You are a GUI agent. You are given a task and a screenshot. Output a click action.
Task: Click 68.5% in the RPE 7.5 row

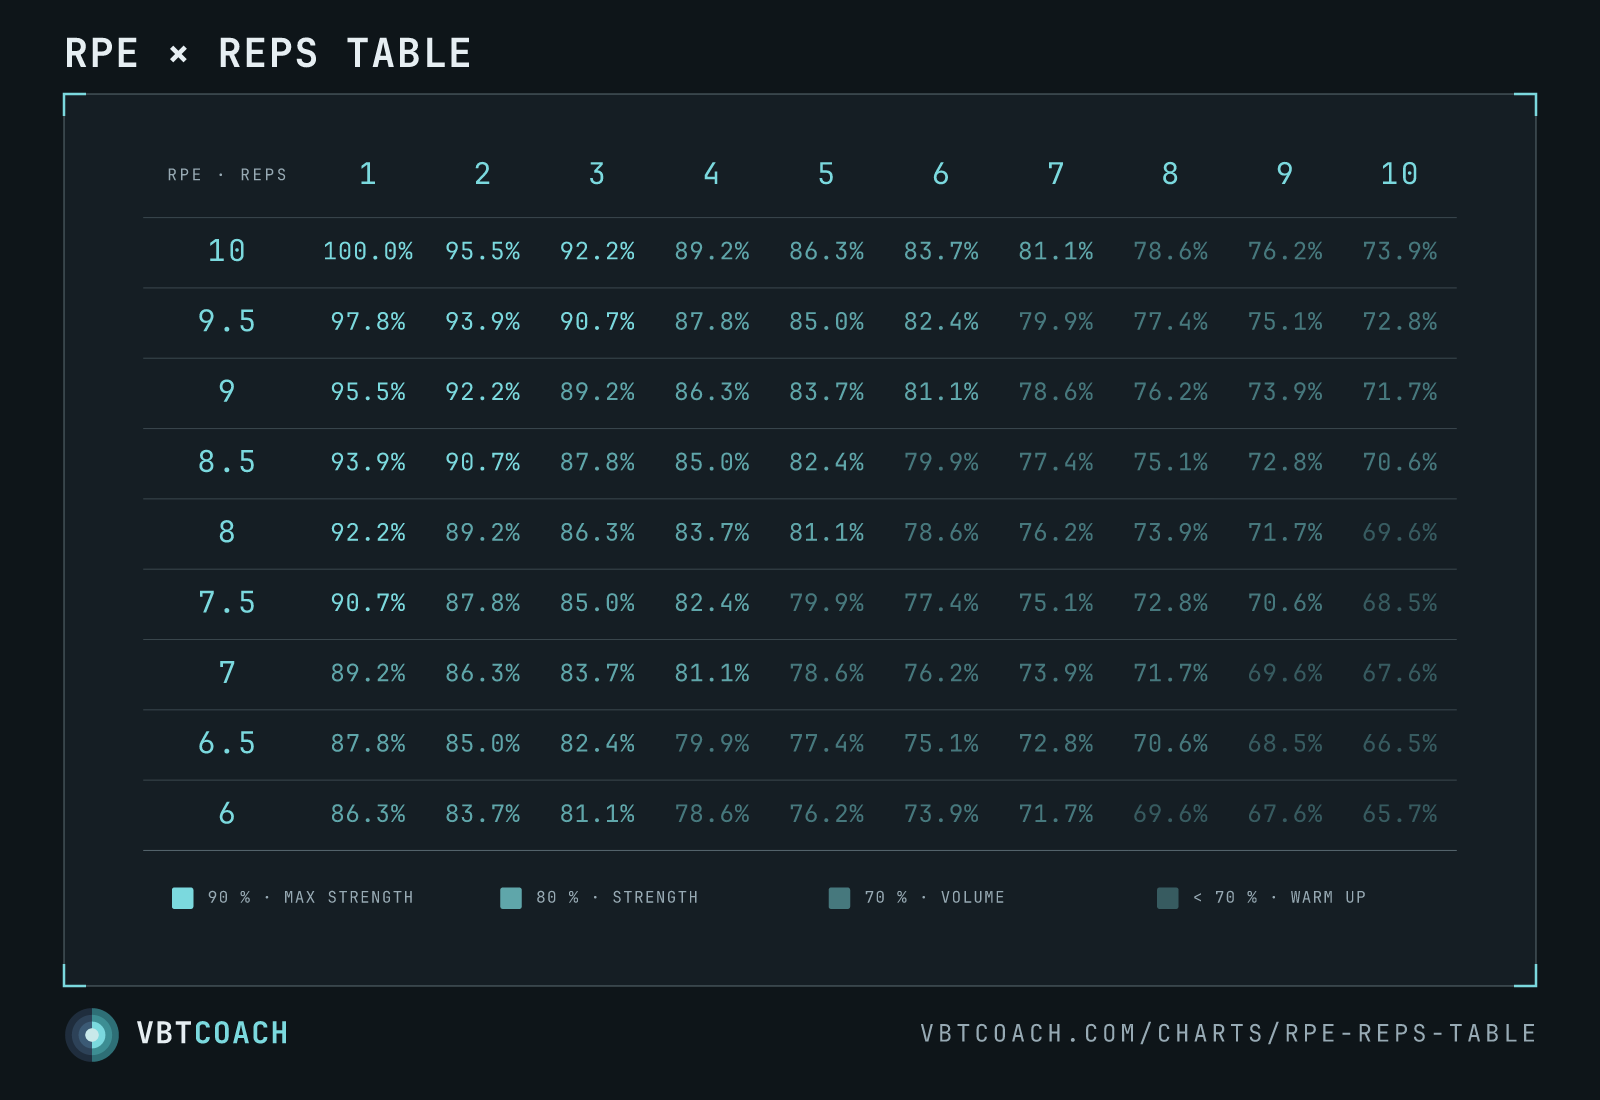[x=1400, y=602]
